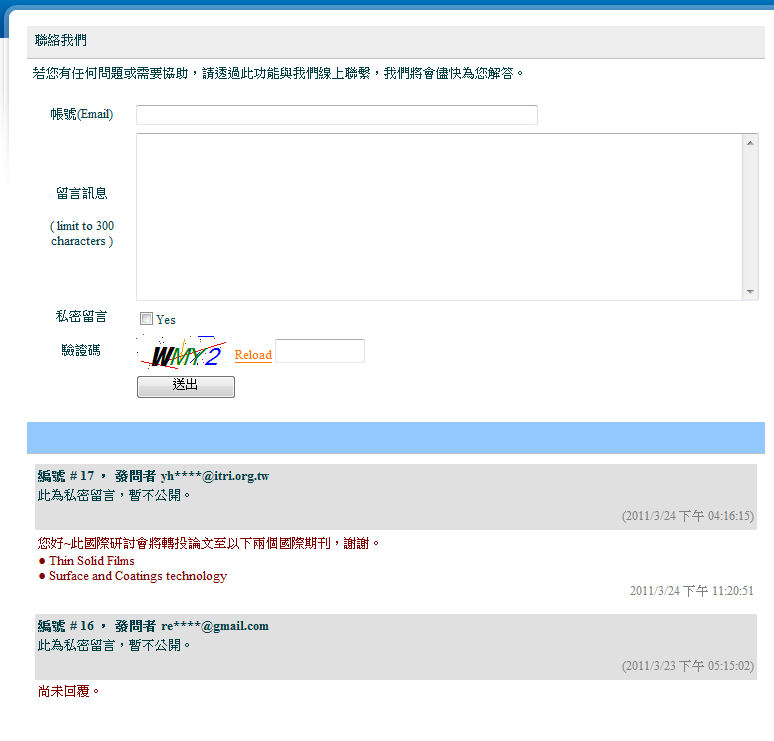Focus the 驗證碼 captcha input box
This screenshot has width=774, height=741.
coord(319,351)
